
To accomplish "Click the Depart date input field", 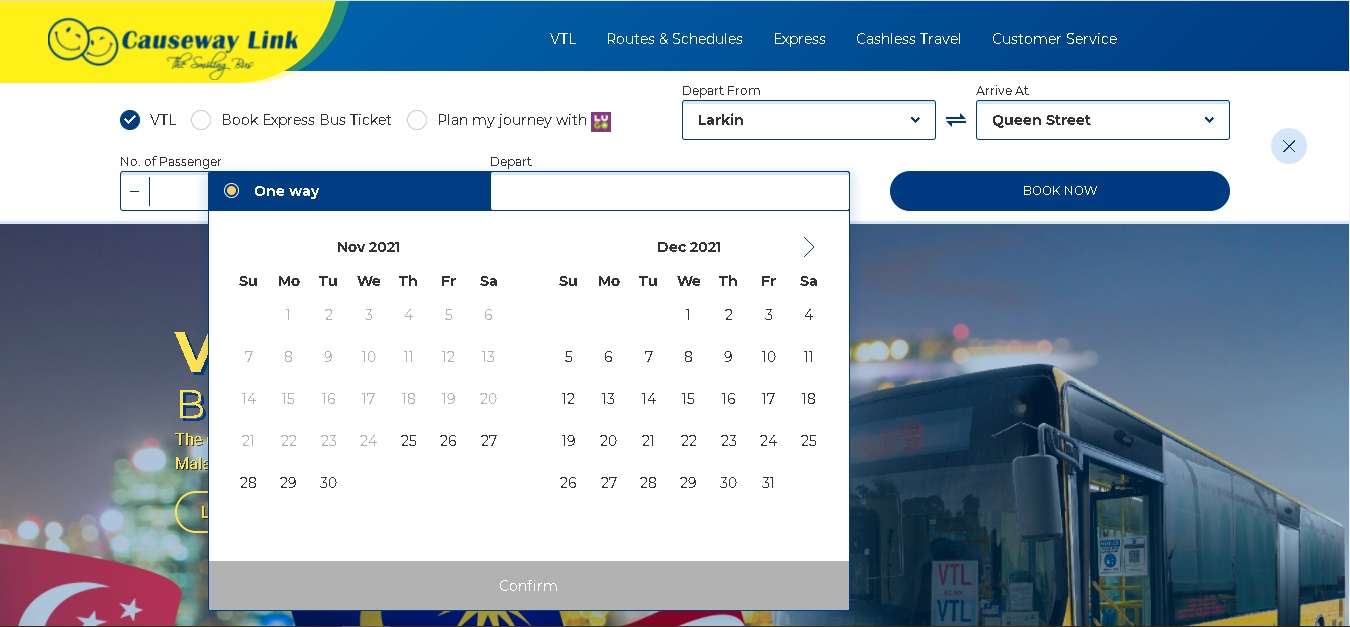I will point(669,191).
